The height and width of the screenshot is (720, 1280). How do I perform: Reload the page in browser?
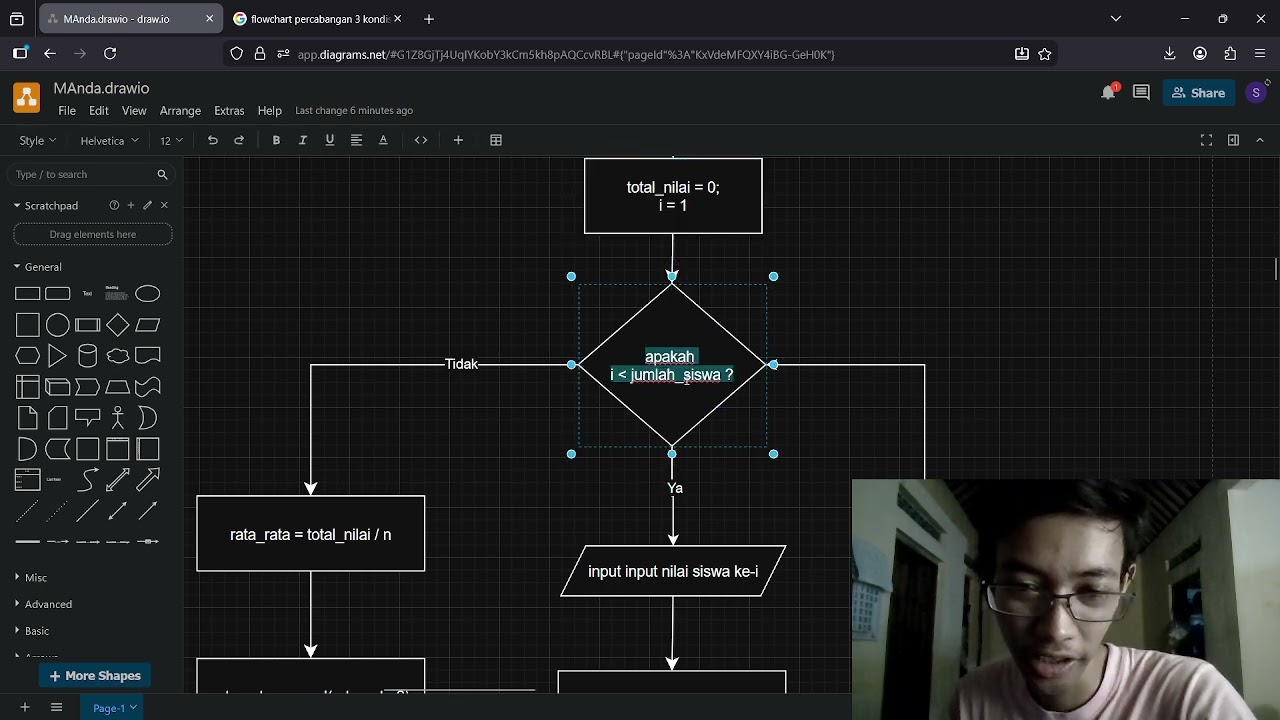click(x=110, y=54)
